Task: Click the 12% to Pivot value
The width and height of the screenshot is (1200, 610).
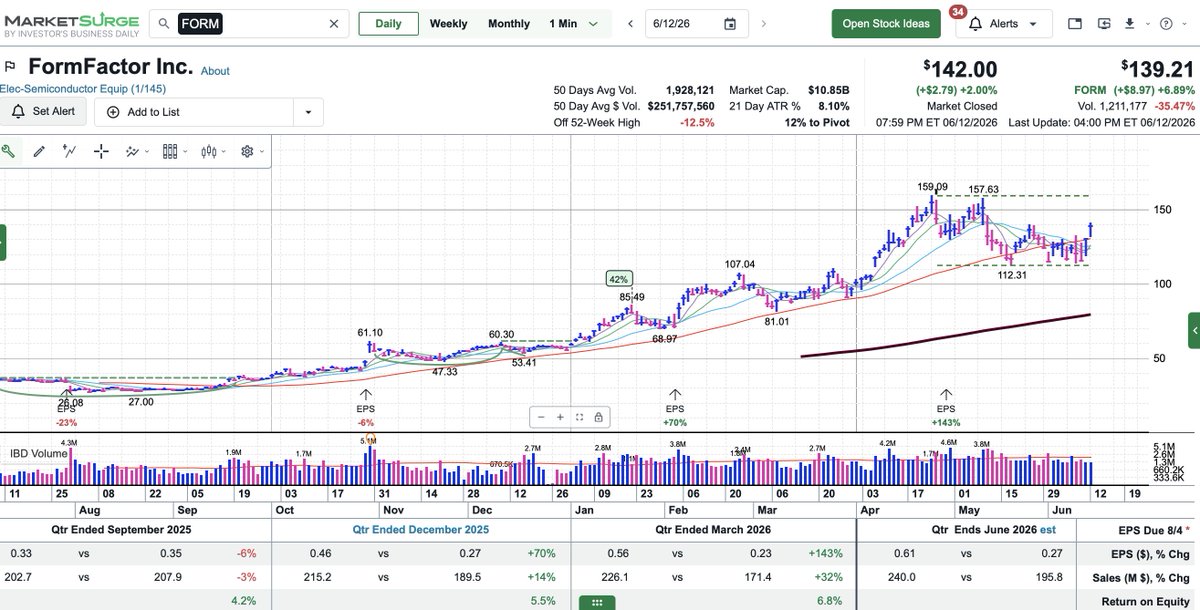Action: click(x=817, y=122)
